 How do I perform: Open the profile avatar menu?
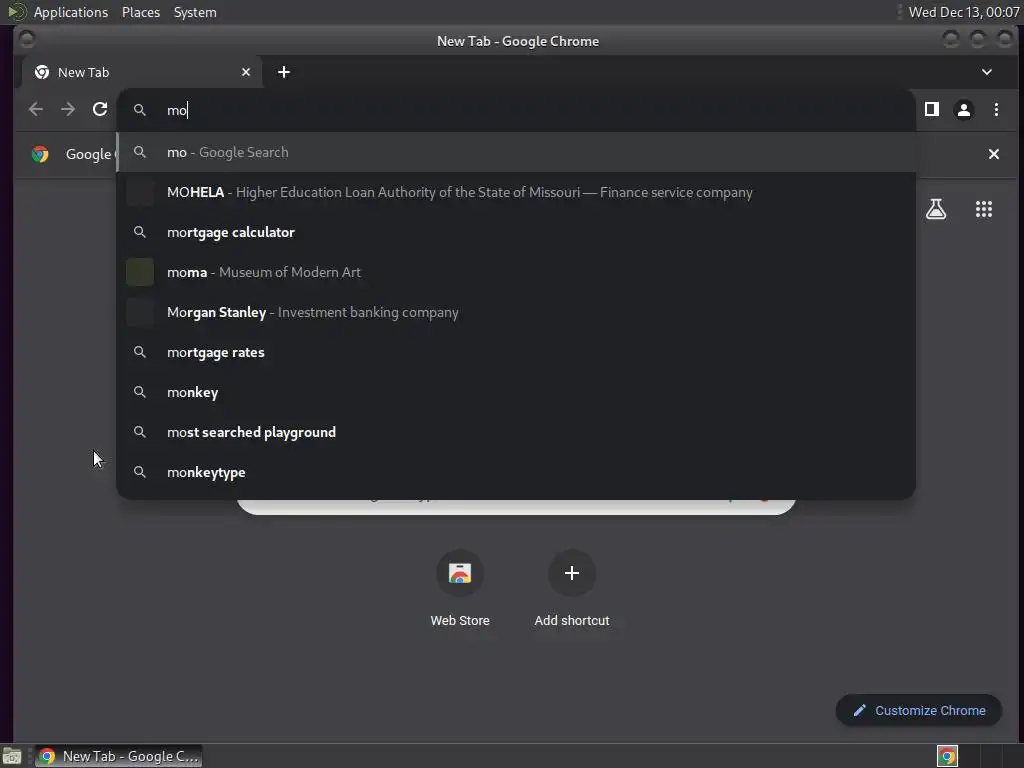(964, 110)
